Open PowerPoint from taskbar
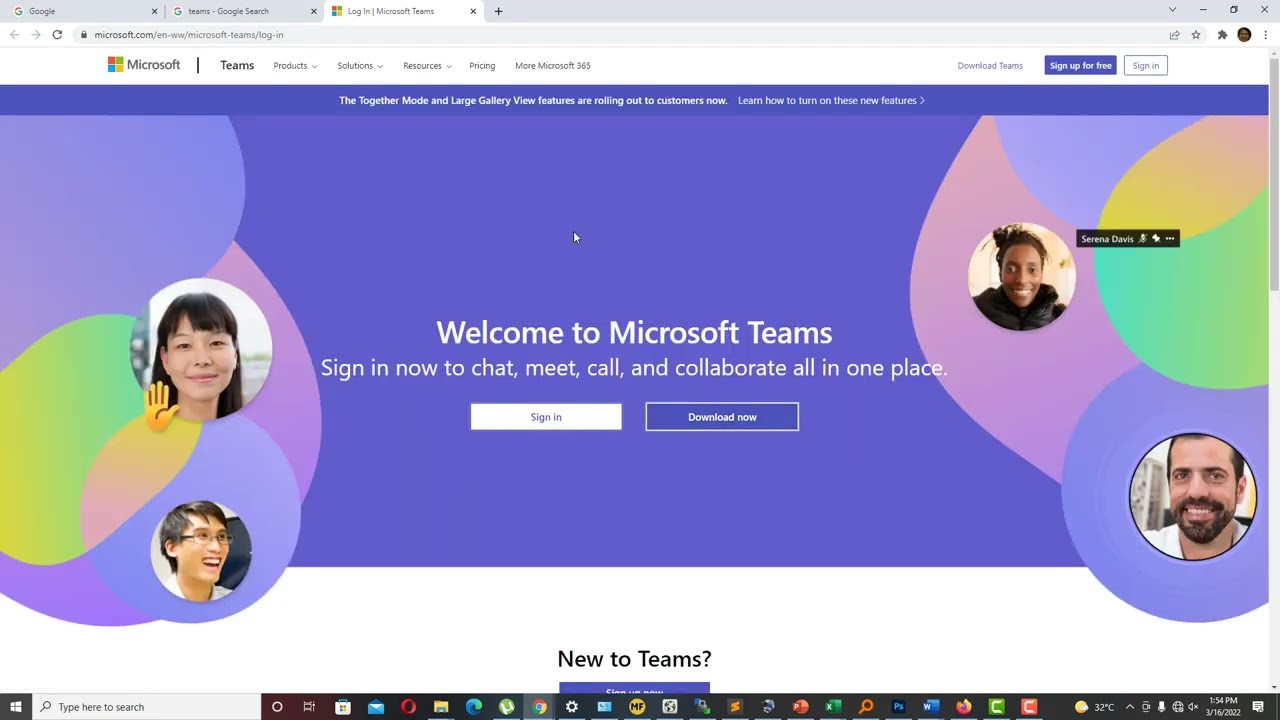 pyautogui.click(x=800, y=707)
